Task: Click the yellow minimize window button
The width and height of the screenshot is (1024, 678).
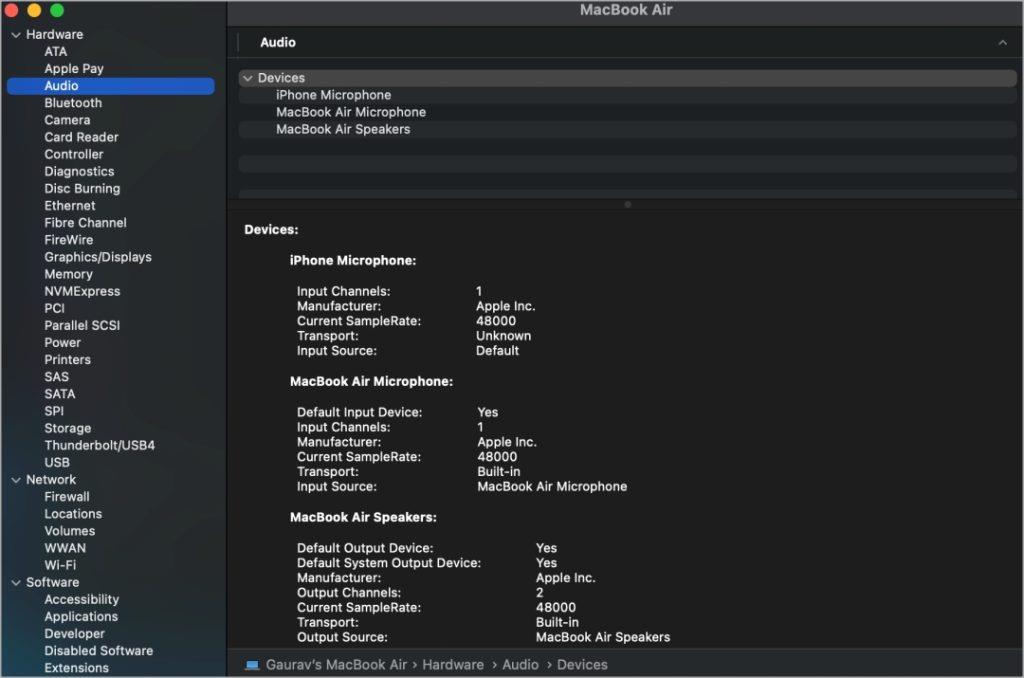Action: 34,10
